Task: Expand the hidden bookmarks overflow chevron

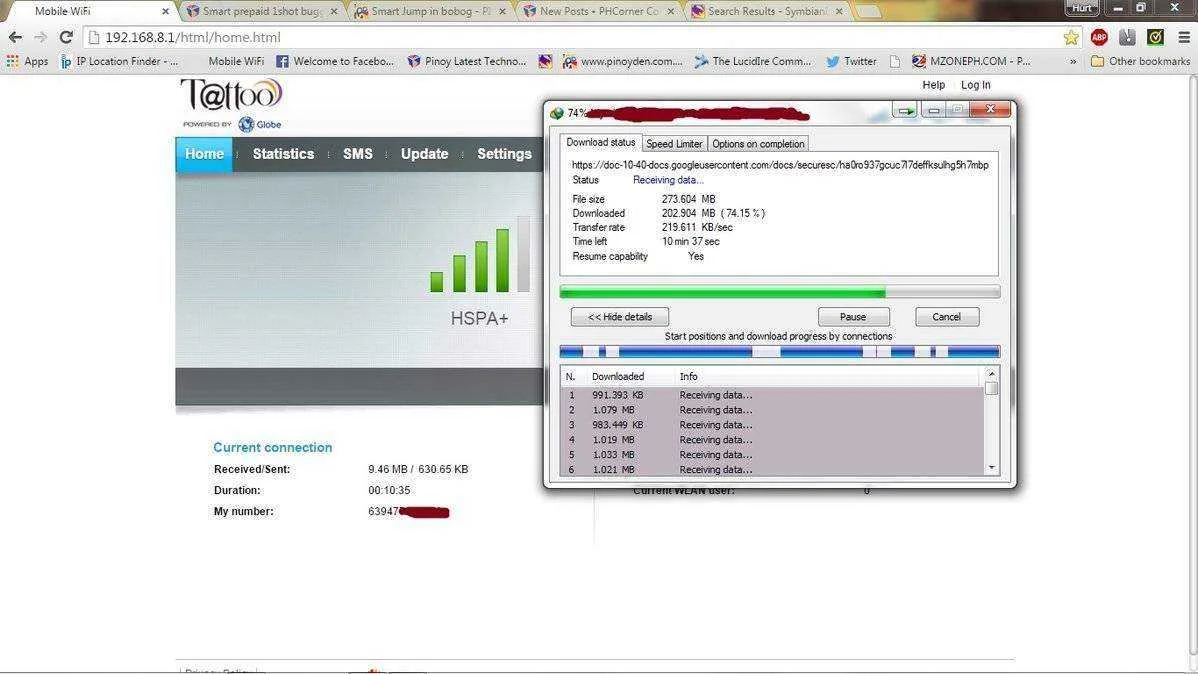Action: [1073, 61]
